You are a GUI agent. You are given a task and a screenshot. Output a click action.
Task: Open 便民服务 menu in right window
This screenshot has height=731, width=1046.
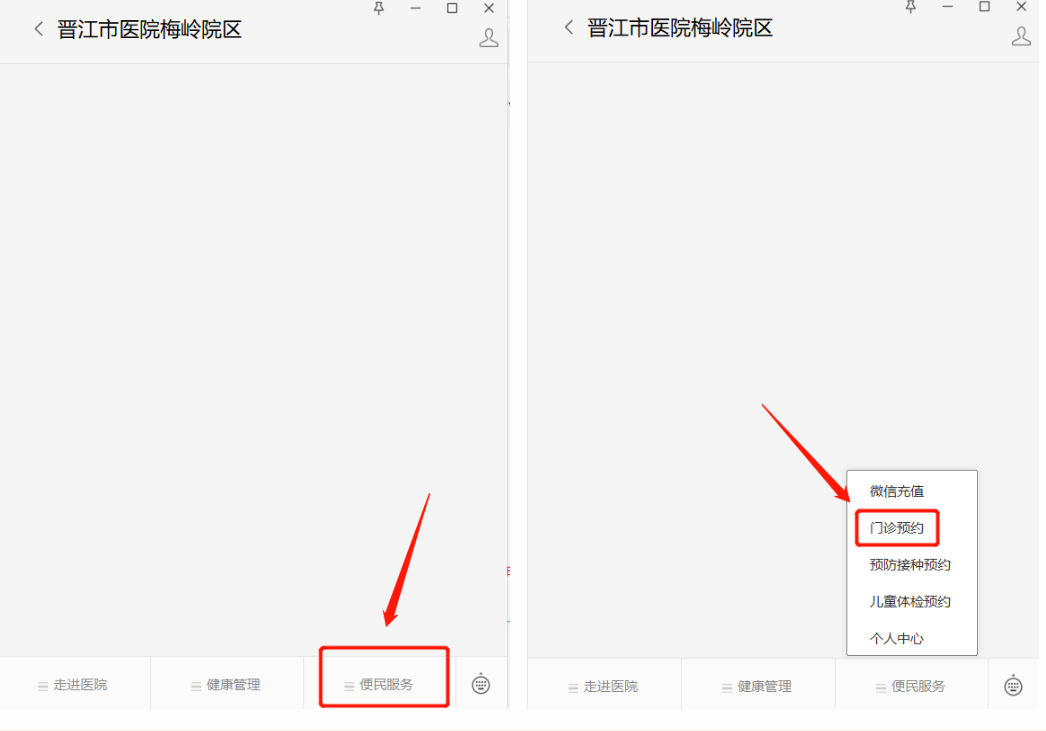[911, 686]
